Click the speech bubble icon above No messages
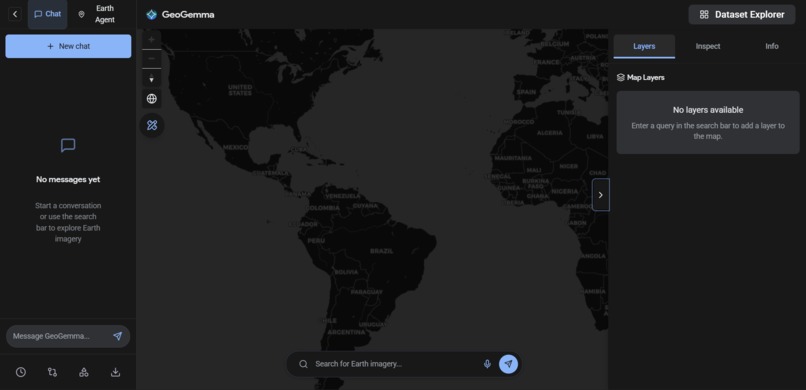This screenshot has width=806, height=390. pyautogui.click(x=68, y=145)
